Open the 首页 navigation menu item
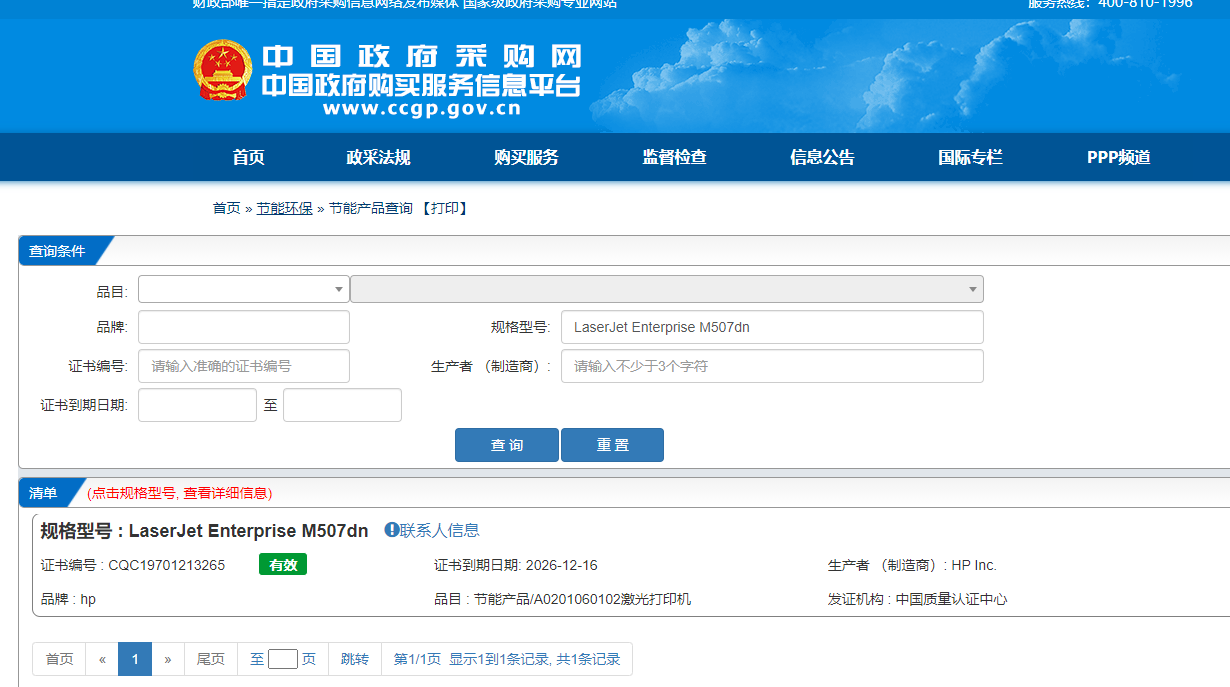Viewport: 1230px width, 687px height. (248, 157)
